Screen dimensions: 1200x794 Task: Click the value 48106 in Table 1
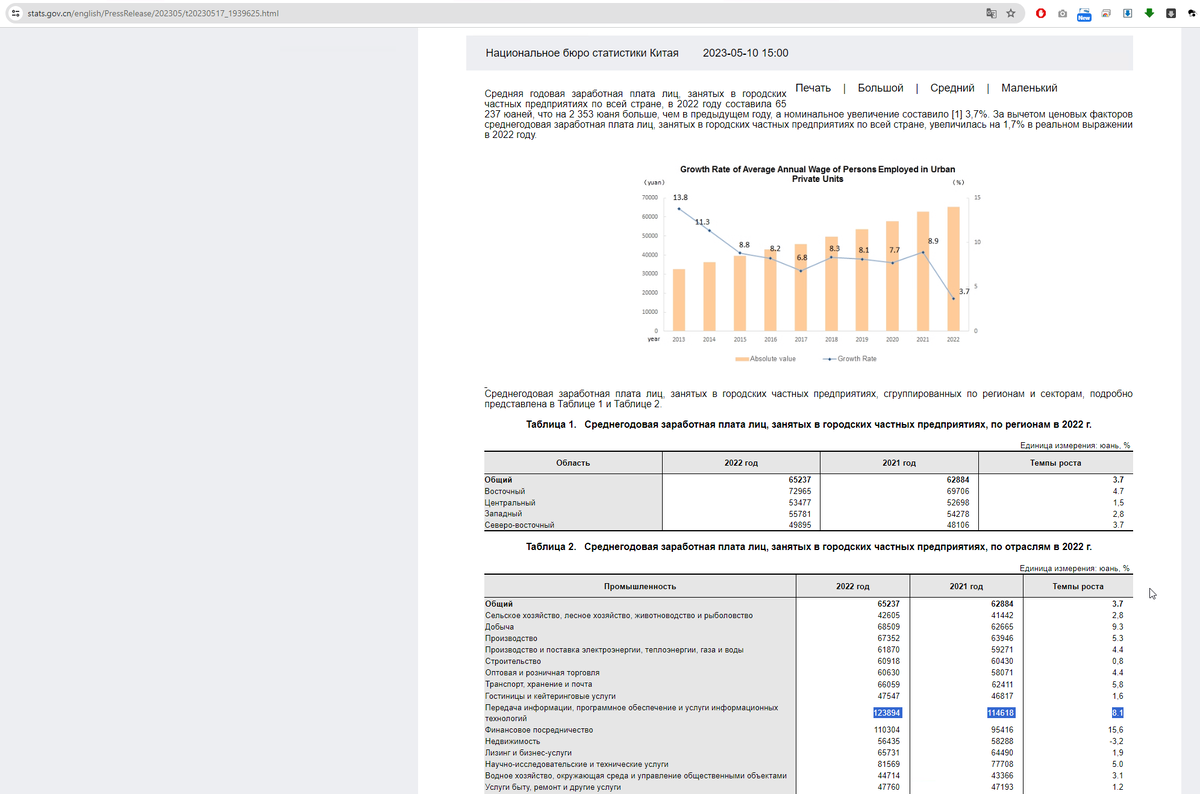(958, 525)
